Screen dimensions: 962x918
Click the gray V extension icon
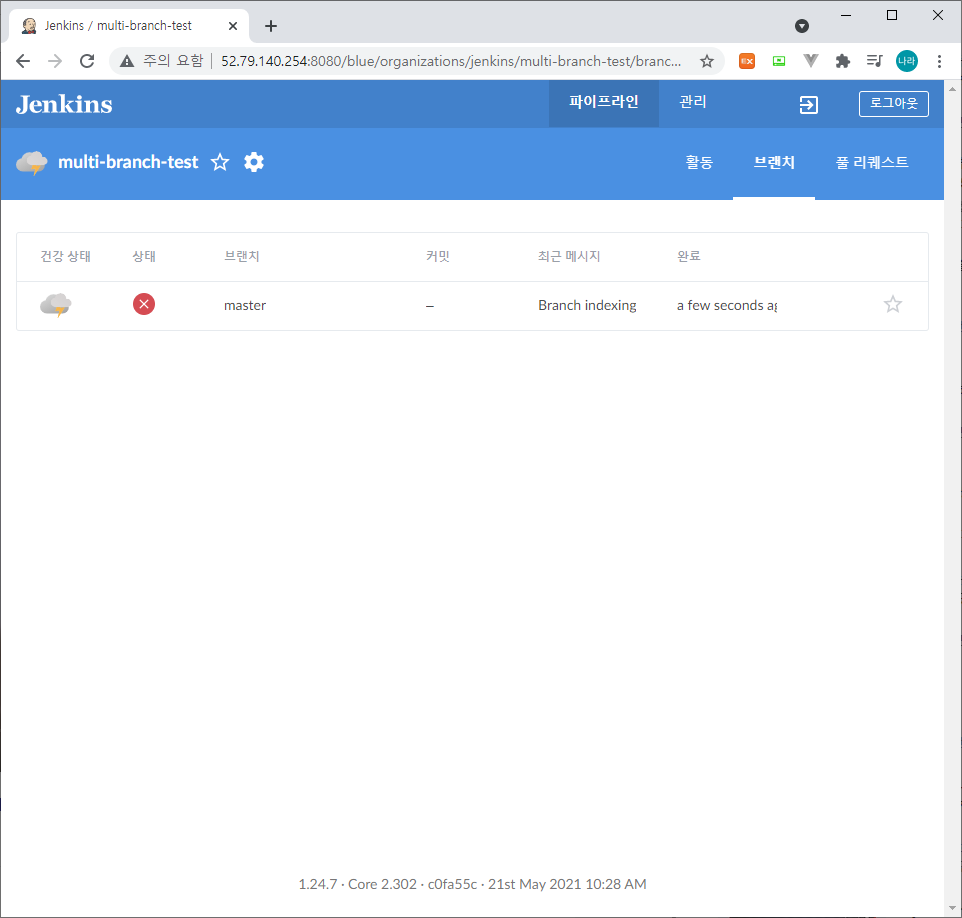point(811,61)
